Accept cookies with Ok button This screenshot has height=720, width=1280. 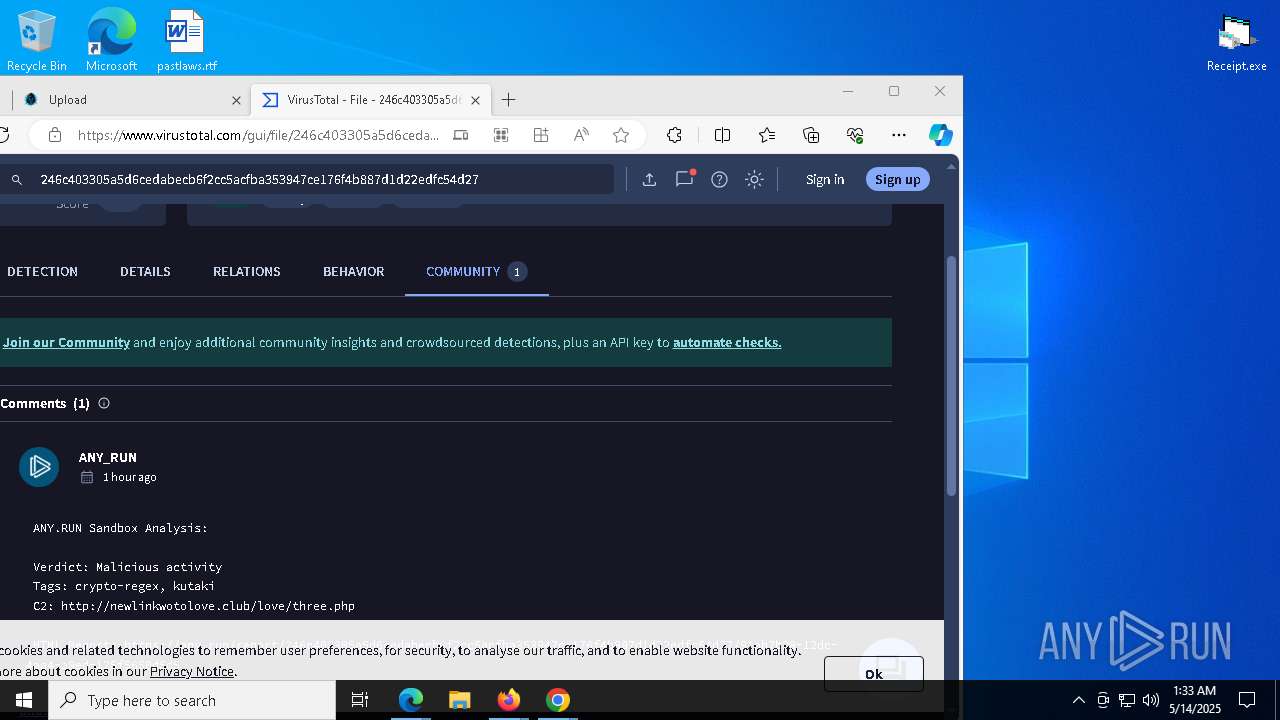[874, 674]
